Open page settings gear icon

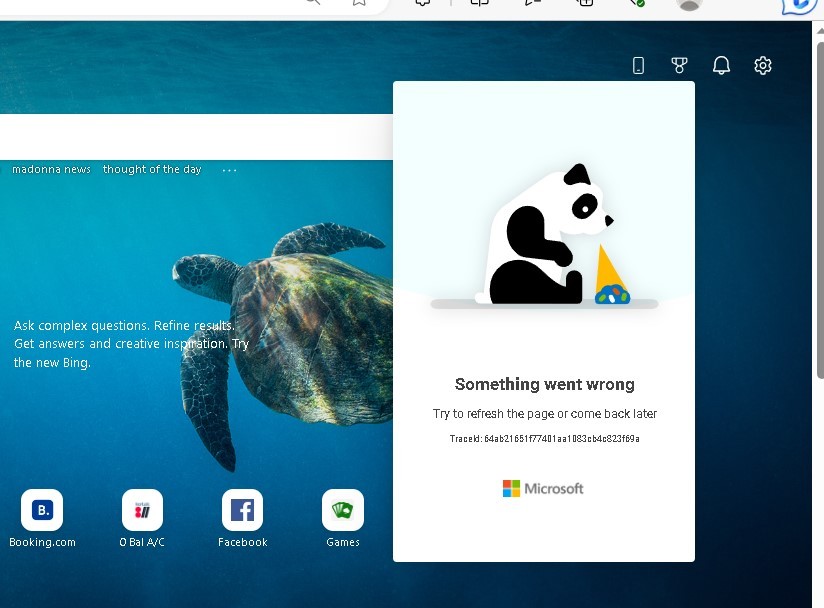[x=763, y=66]
